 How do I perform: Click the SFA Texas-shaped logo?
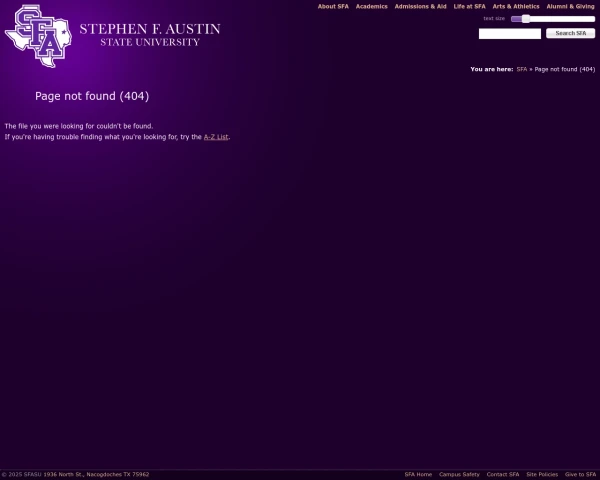[x=38, y=36]
